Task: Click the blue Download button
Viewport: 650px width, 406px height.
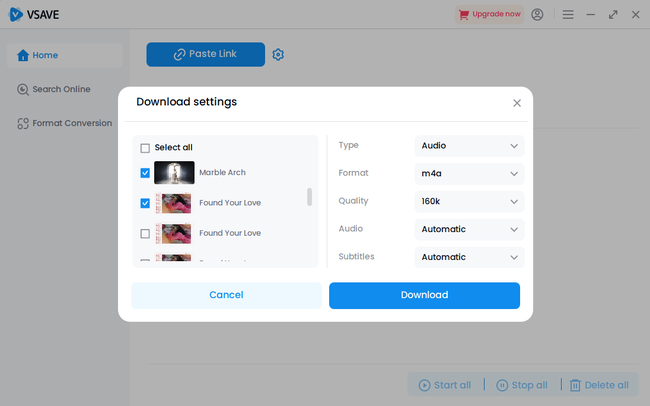Action: click(424, 295)
